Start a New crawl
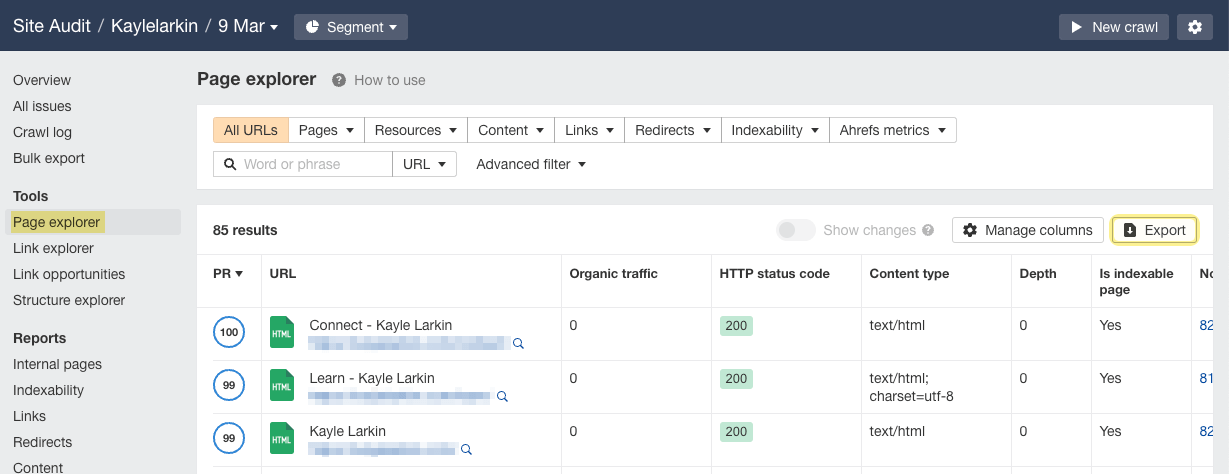Image resolution: width=1229 pixels, height=474 pixels. click(1113, 27)
